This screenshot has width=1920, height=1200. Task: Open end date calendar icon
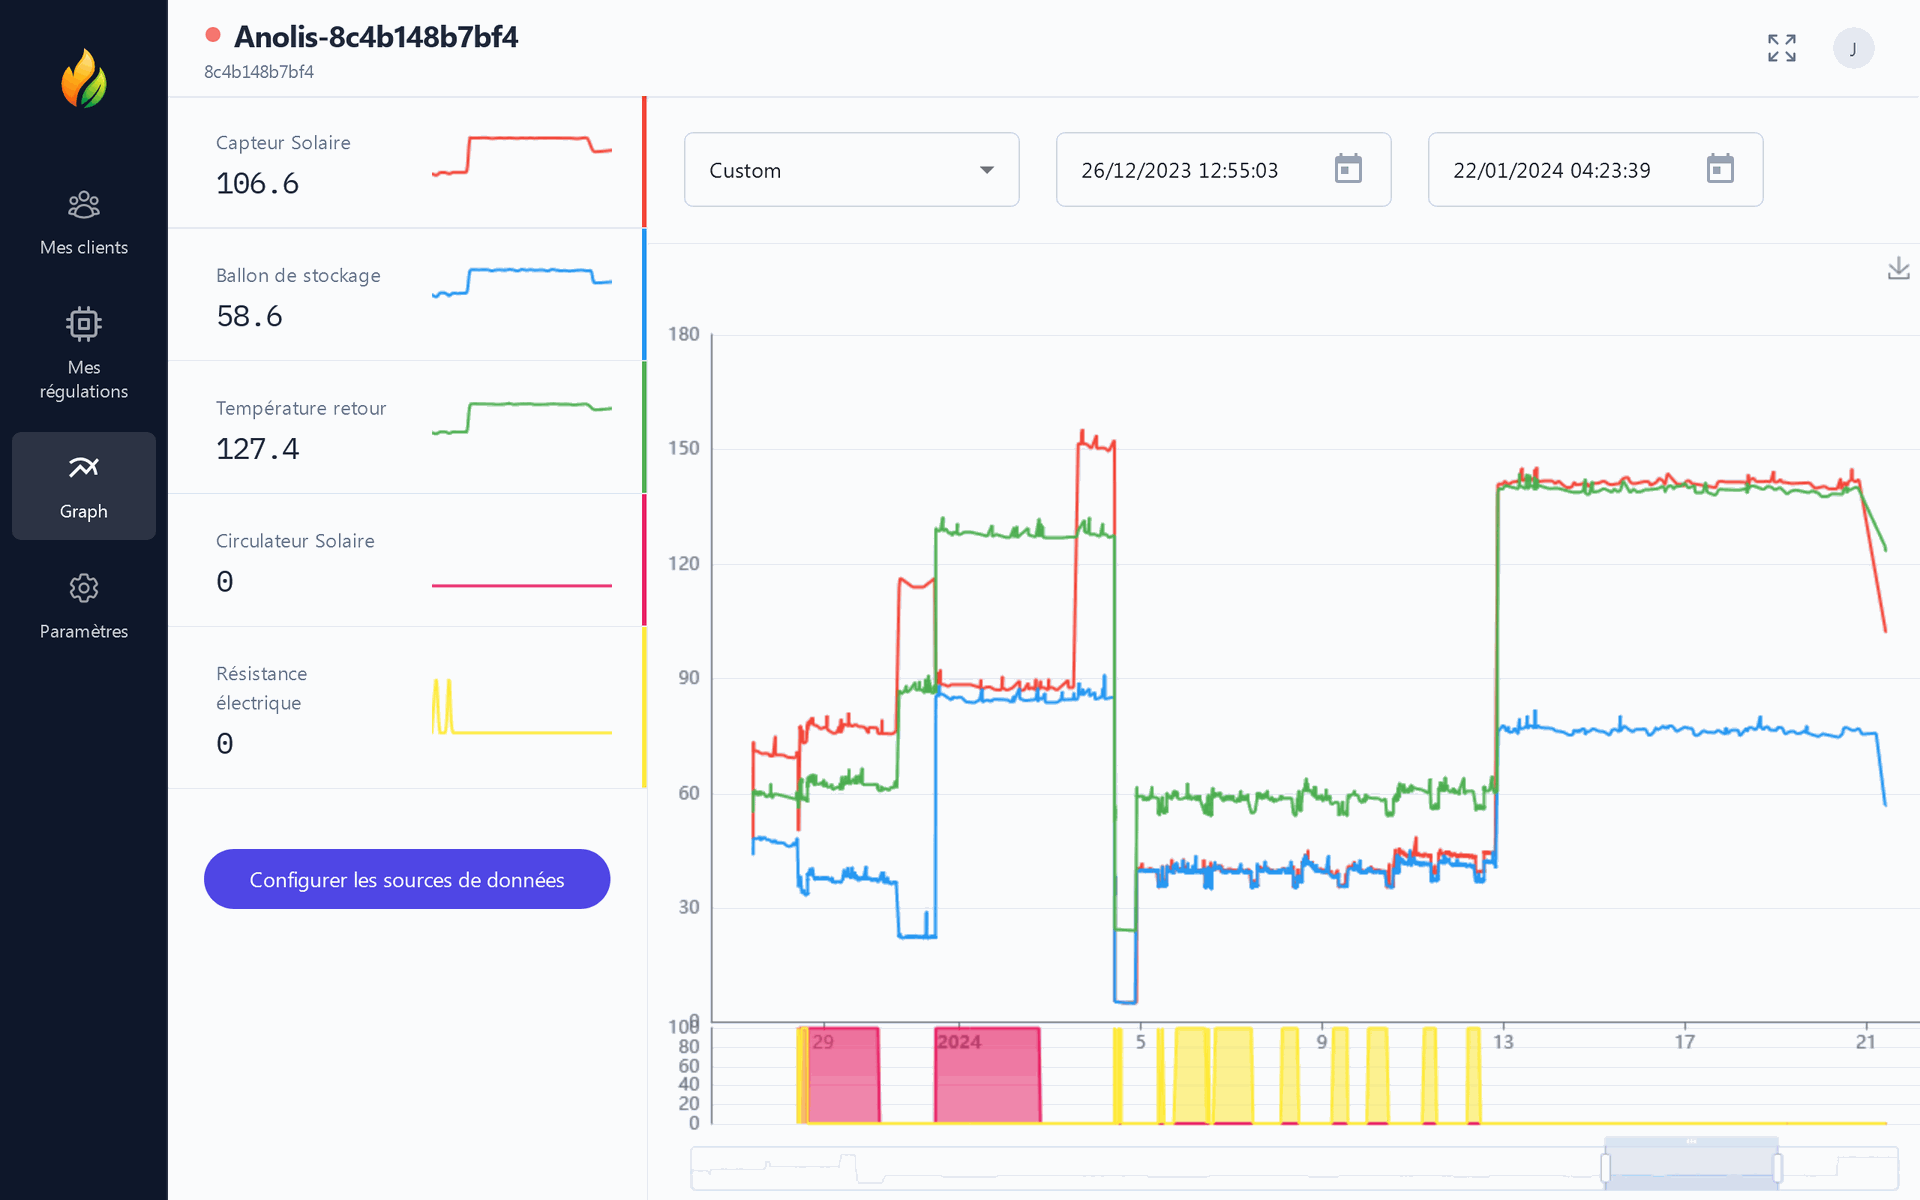pos(1720,169)
